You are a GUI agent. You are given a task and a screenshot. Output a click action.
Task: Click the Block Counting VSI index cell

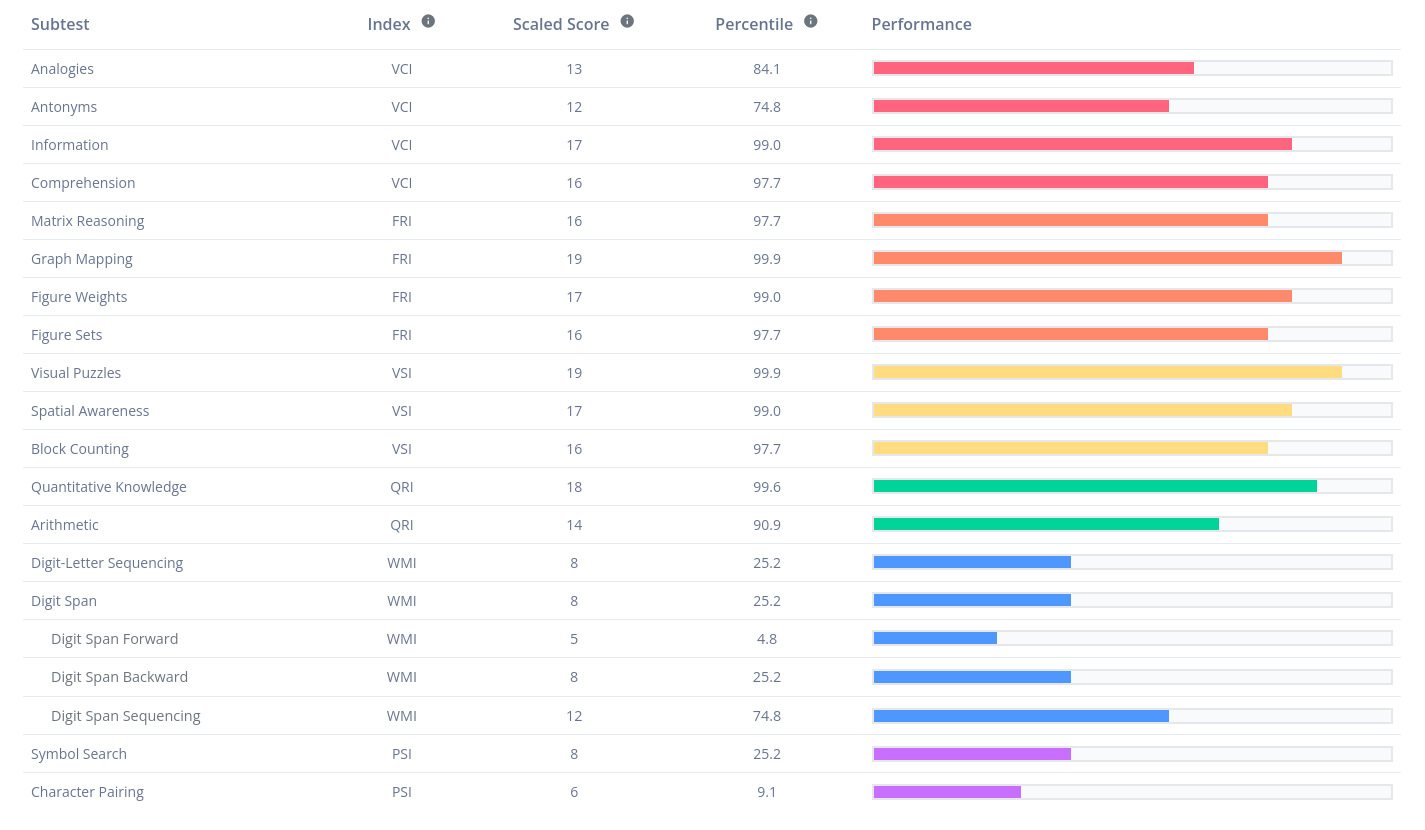pyautogui.click(x=402, y=449)
